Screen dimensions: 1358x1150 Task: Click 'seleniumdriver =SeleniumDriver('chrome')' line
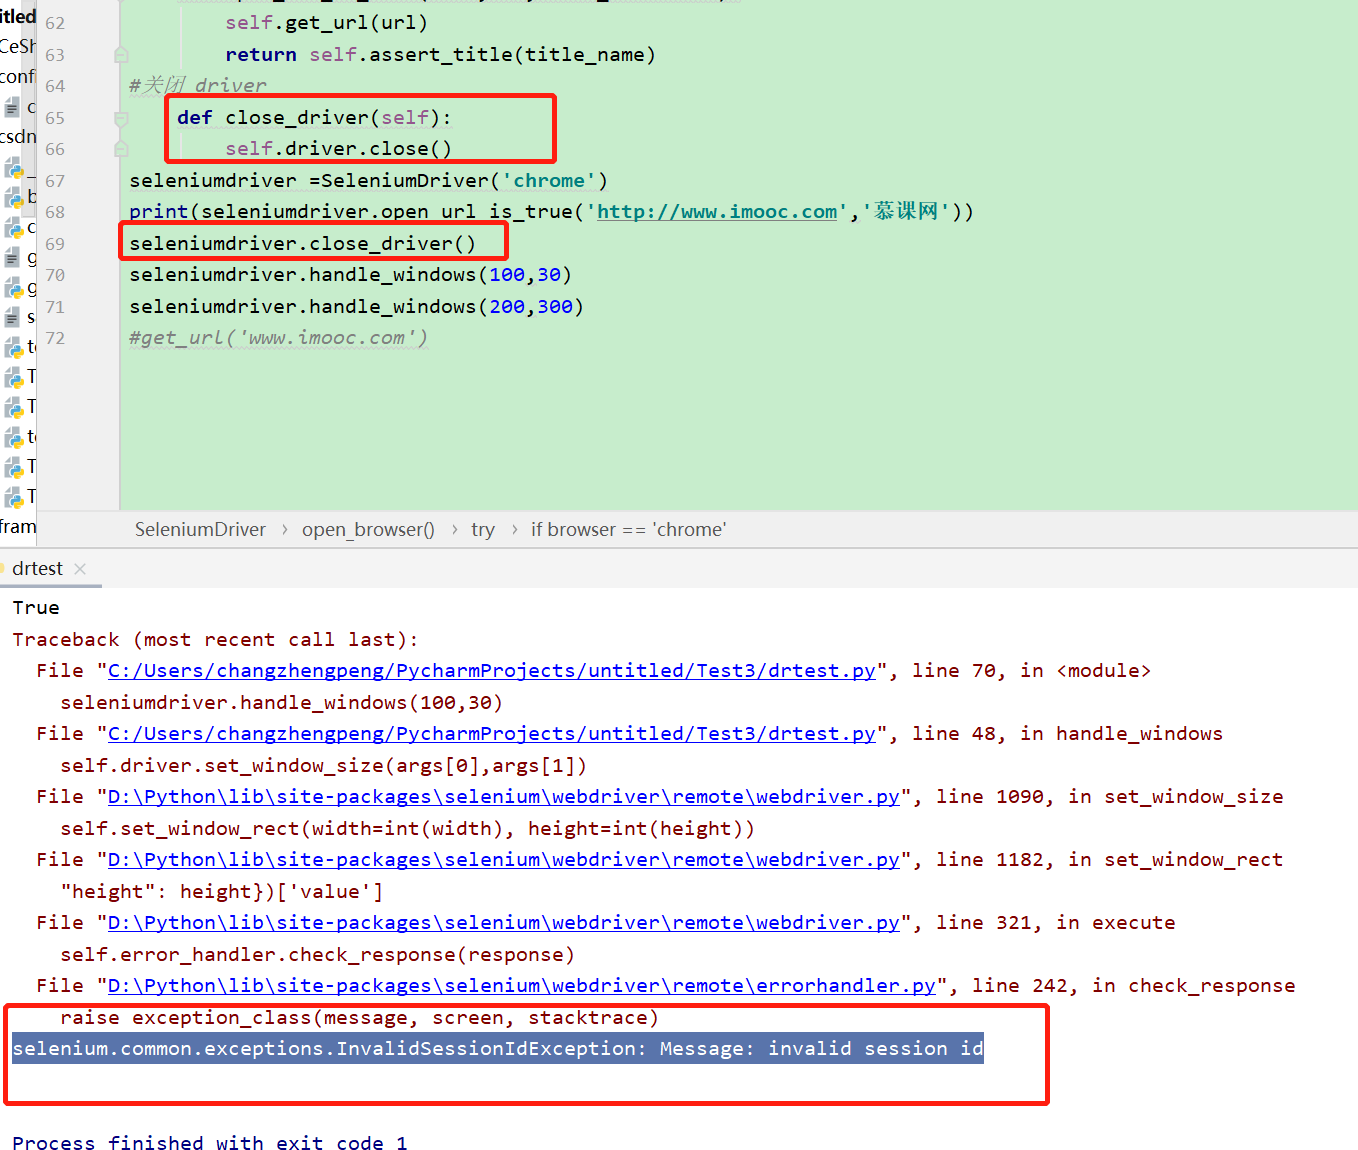pyautogui.click(x=368, y=181)
